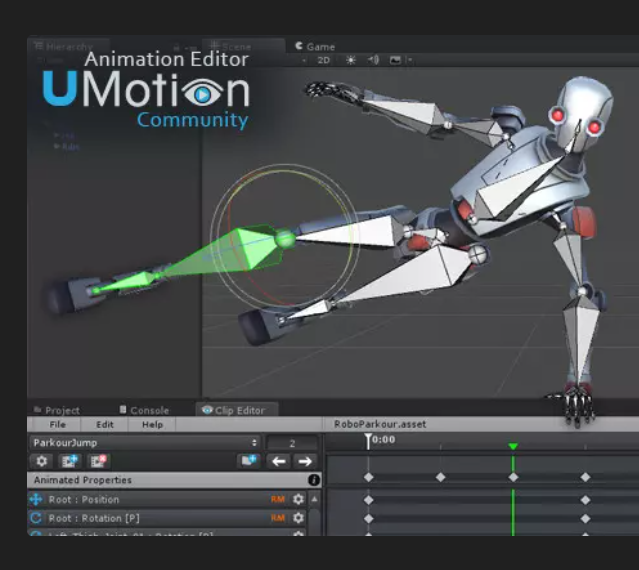The height and width of the screenshot is (570, 639).
Task: Open the Edit menu in Clip Editor
Action: click(105, 425)
